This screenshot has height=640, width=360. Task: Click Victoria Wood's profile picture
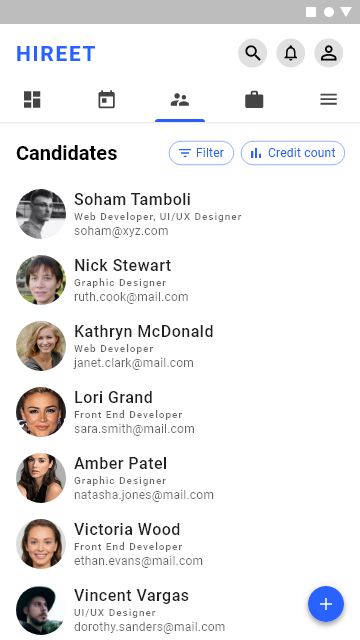coord(41,544)
